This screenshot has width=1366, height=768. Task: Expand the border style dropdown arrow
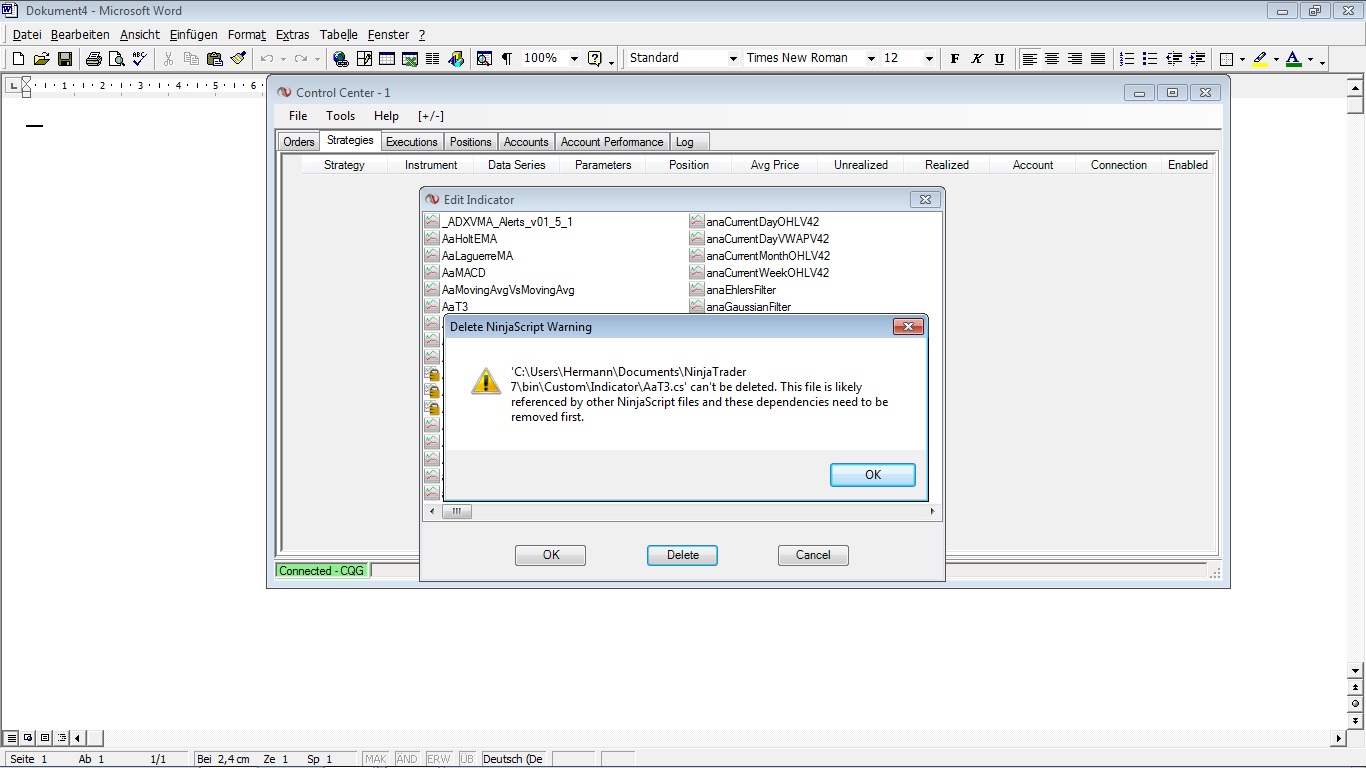coord(1242,59)
